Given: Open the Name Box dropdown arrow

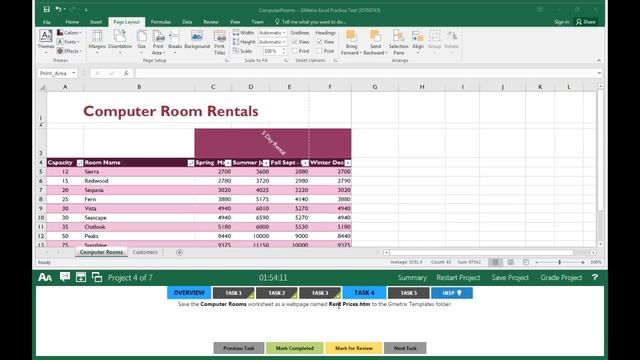Looking at the screenshot, I should pos(73,73).
